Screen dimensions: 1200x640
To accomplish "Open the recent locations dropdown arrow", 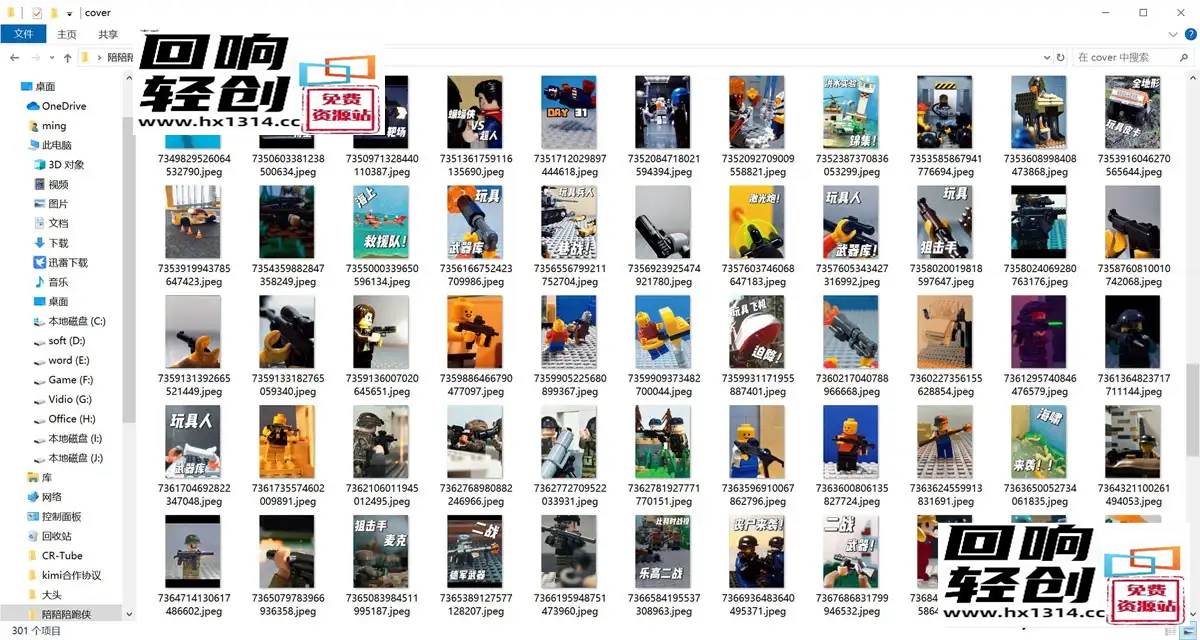I will (51, 58).
